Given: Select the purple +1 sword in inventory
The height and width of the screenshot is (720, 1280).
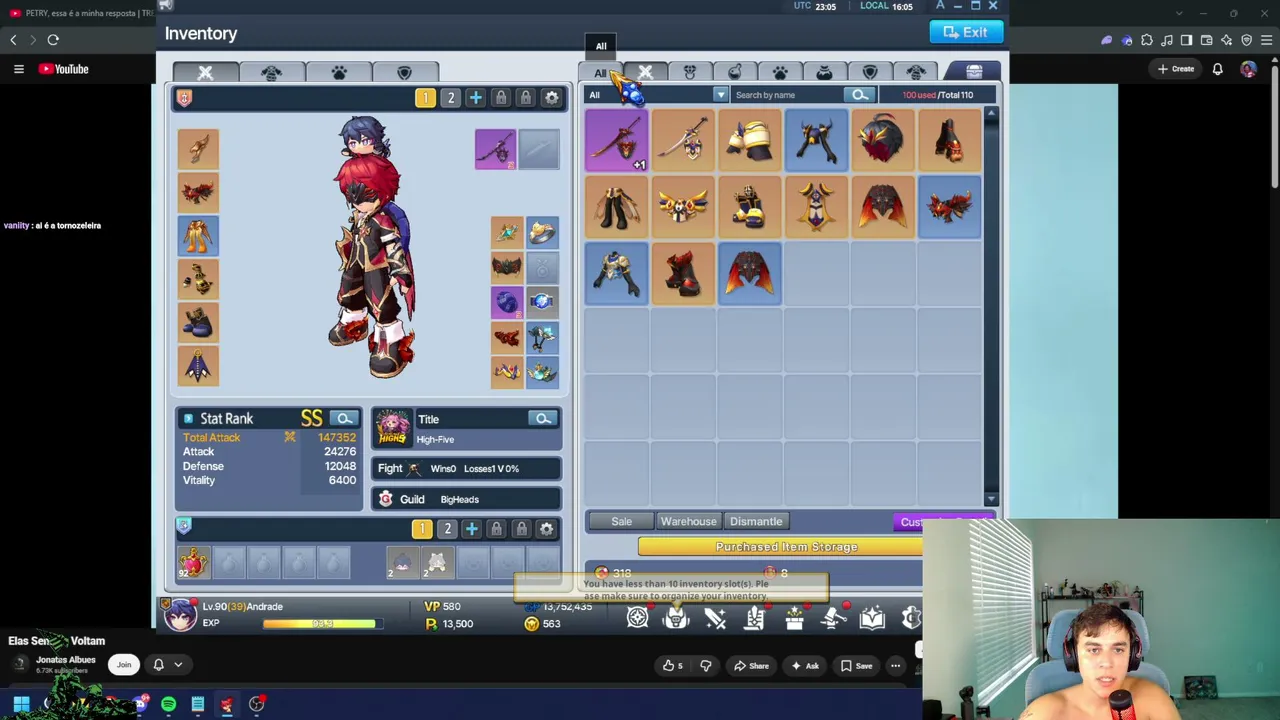Looking at the screenshot, I should (x=616, y=140).
